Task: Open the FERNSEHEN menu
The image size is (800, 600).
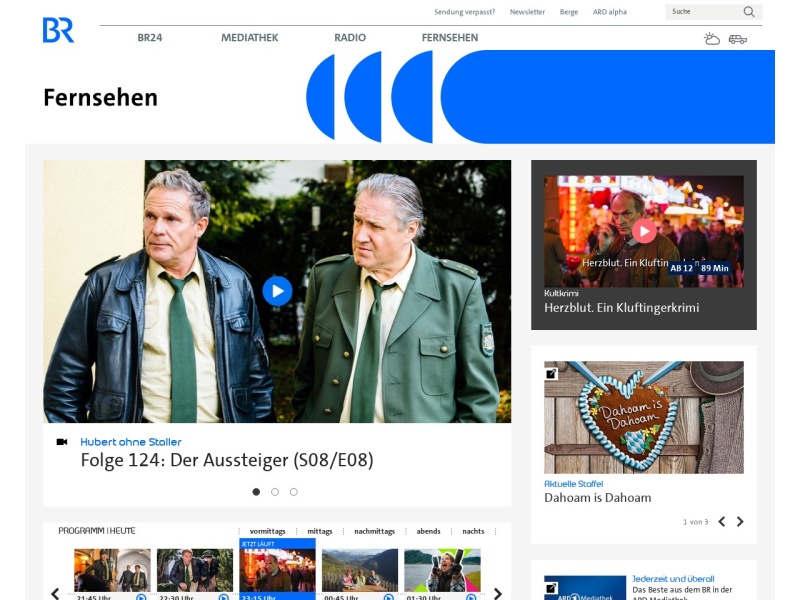Action: (450, 38)
